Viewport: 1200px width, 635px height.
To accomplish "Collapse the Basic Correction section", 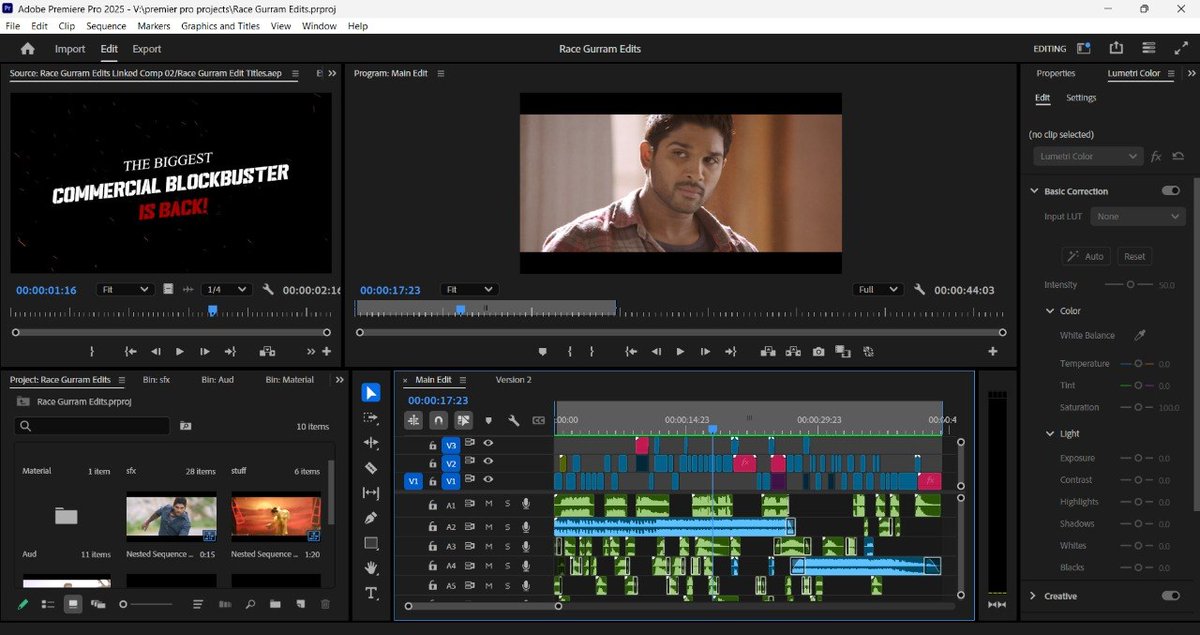I will point(1034,191).
